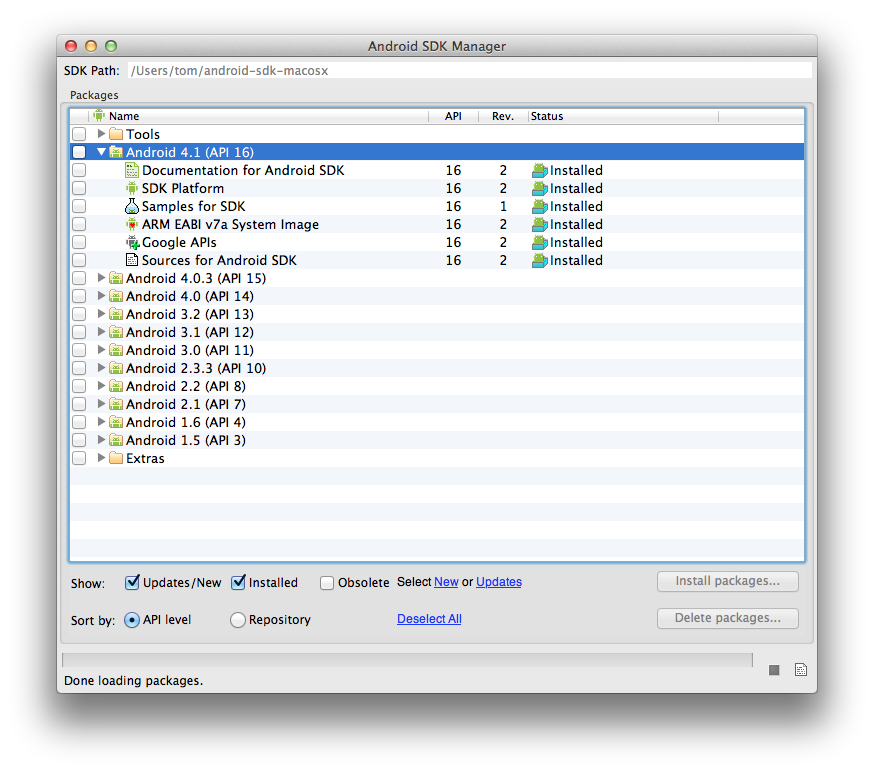Click the Deselect All link
Viewport: 874px width, 772px height.
point(429,618)
